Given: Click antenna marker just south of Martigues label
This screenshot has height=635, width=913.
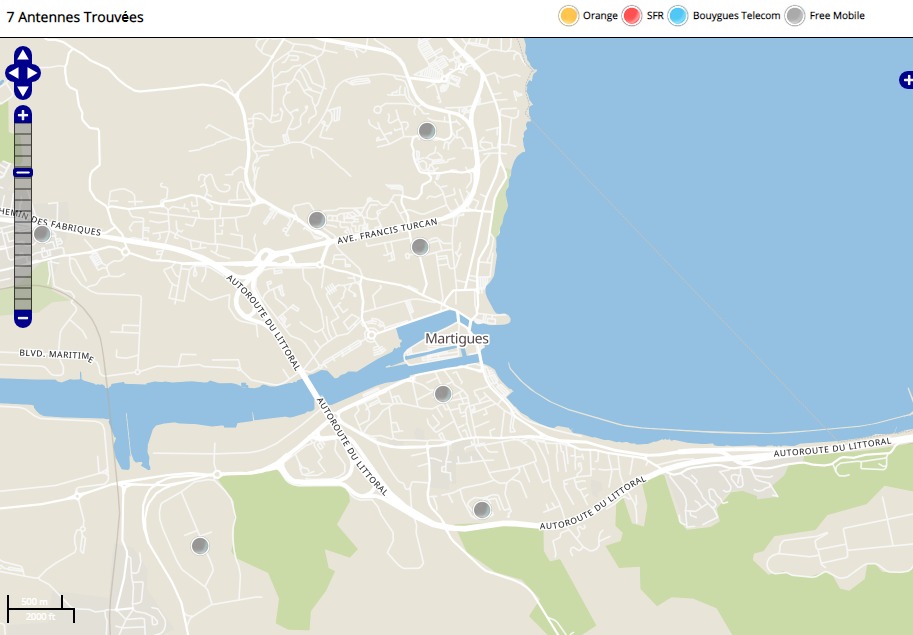Looking at the screenshot, I should pyautogui.click(x=443, y=394).
